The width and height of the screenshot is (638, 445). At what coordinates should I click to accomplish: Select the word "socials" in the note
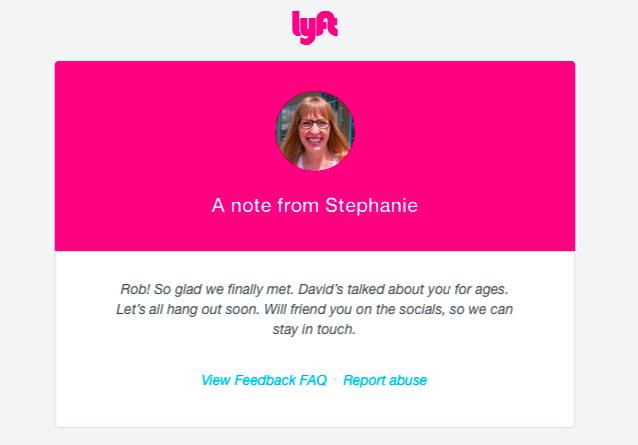[x=426, y=309]
